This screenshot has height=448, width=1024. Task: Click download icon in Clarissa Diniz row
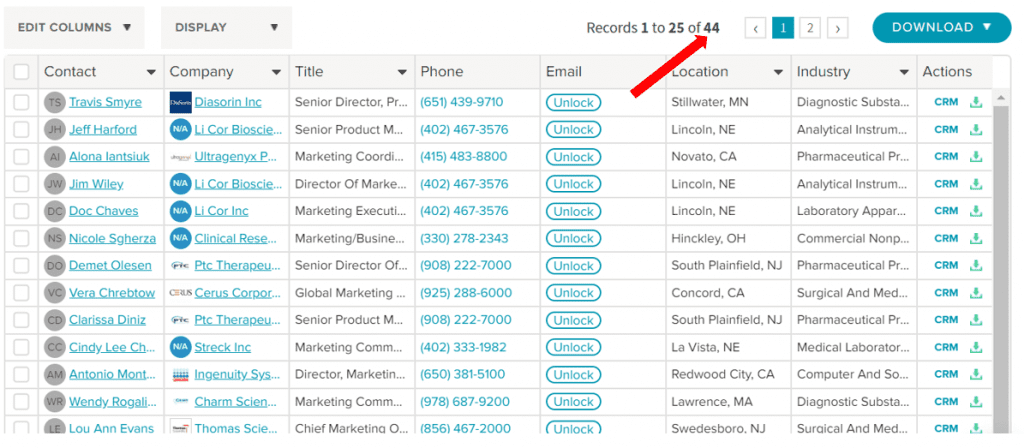tap(976, 320)
